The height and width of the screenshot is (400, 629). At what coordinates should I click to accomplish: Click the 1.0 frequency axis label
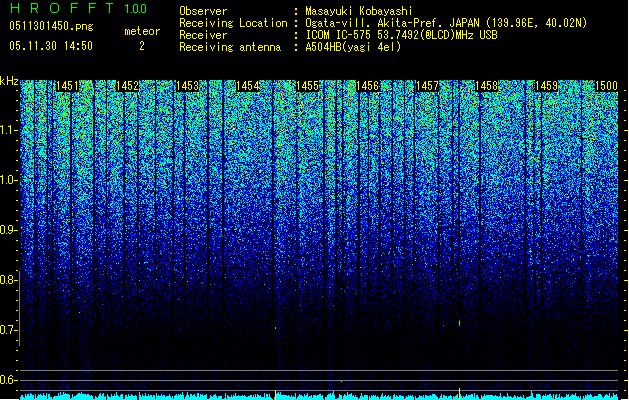point(8,180)
